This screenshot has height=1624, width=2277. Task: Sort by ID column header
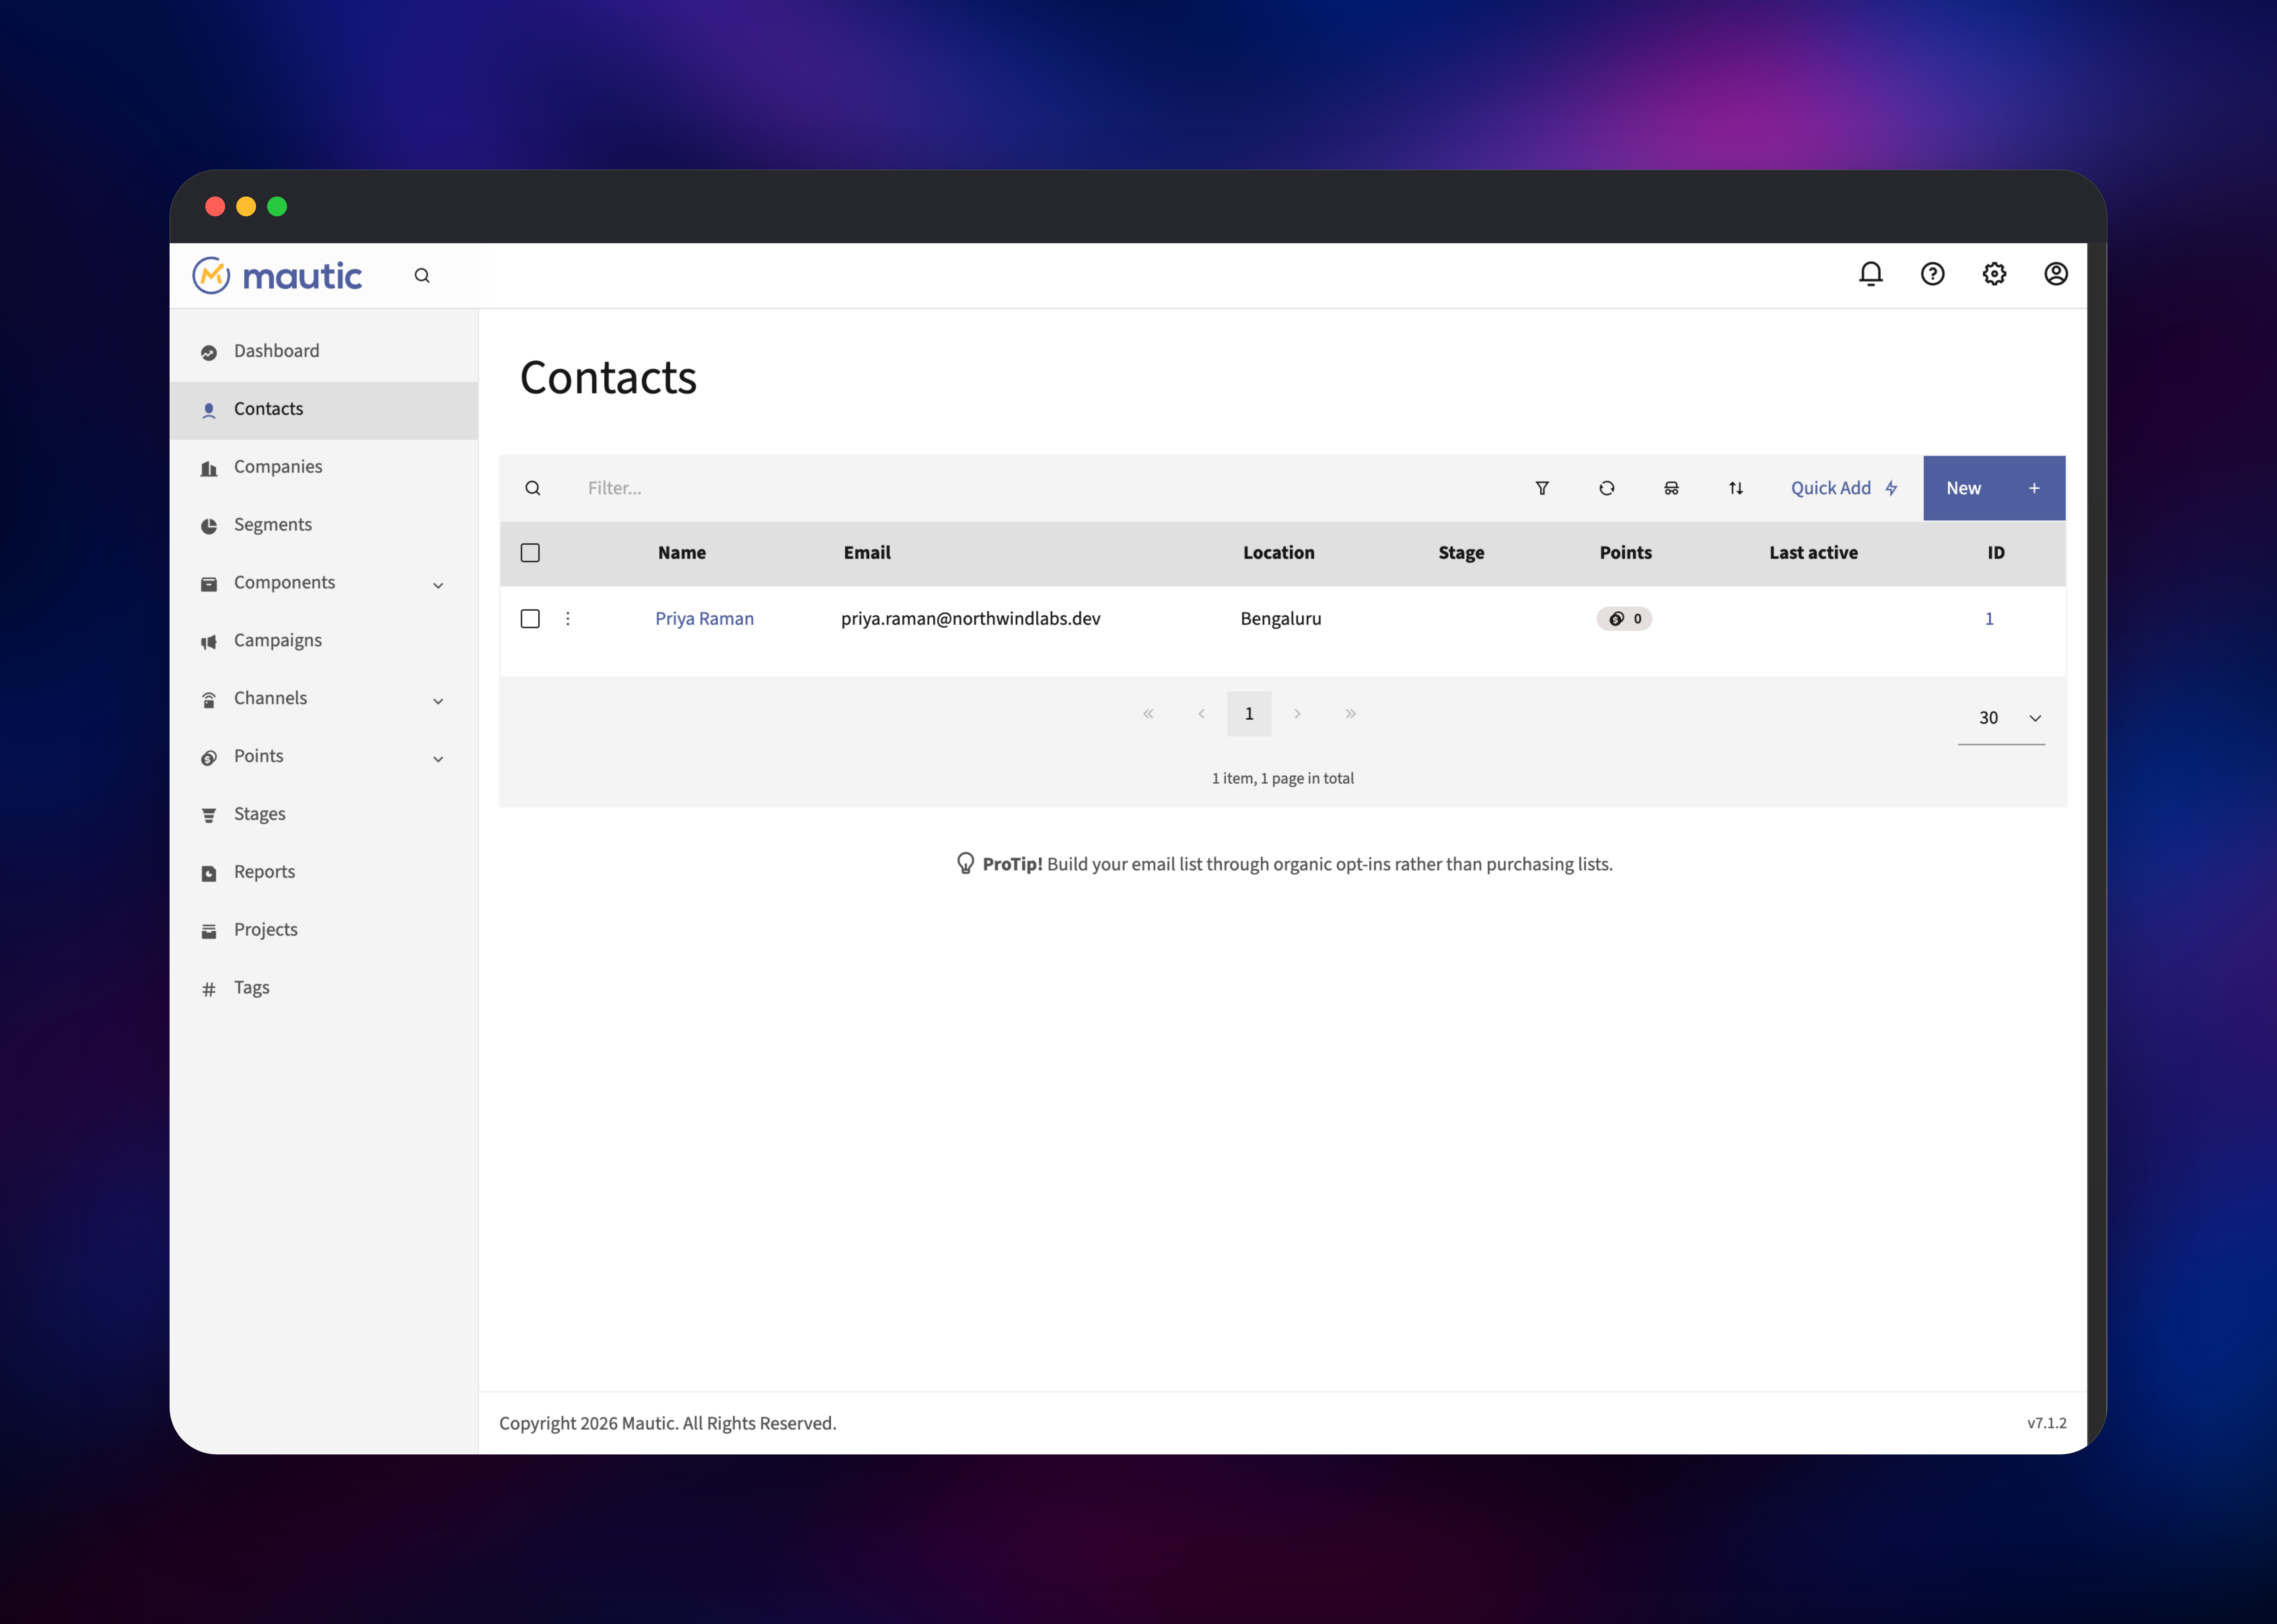click(1996, 553)
